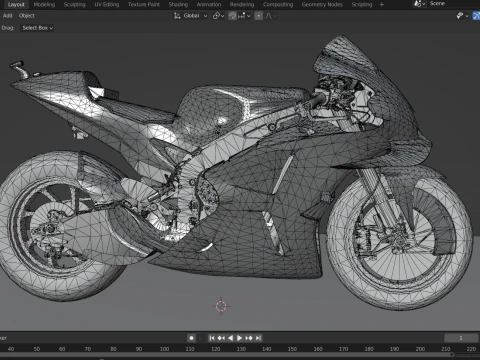Play the animation in reverse
480x360 pixels.
230,338
